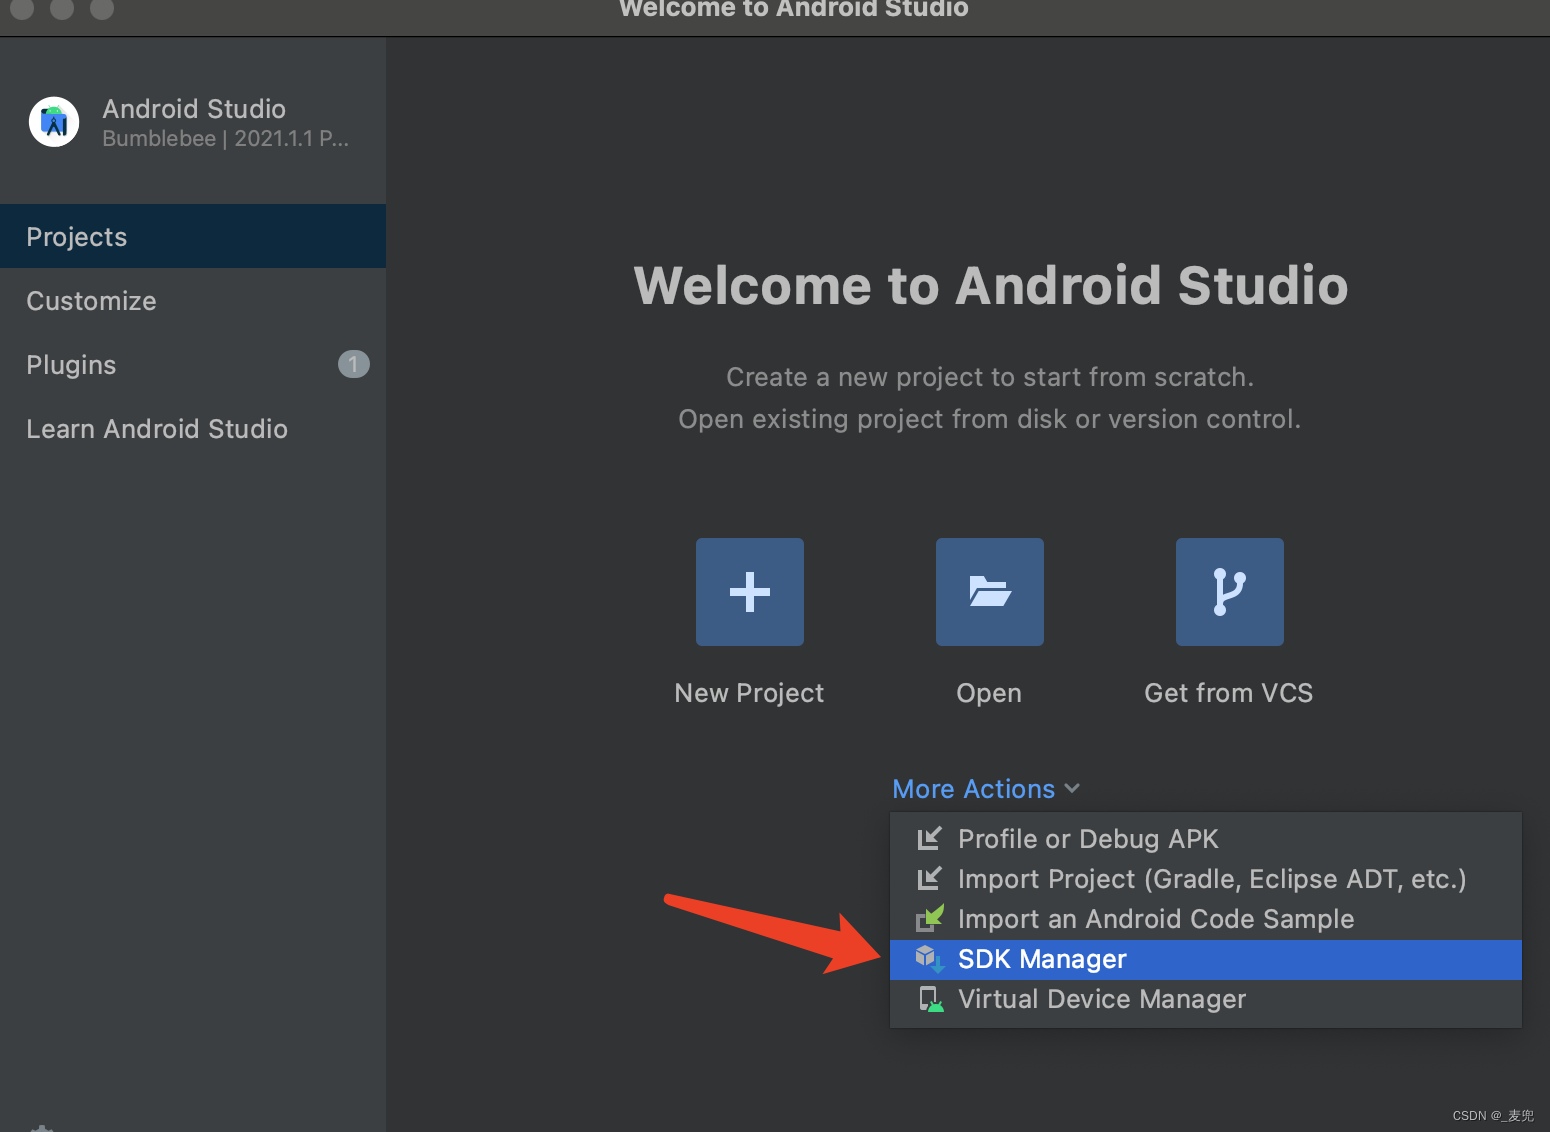
Task: Click the Import Project arrow icon
Action: (929, 878)
